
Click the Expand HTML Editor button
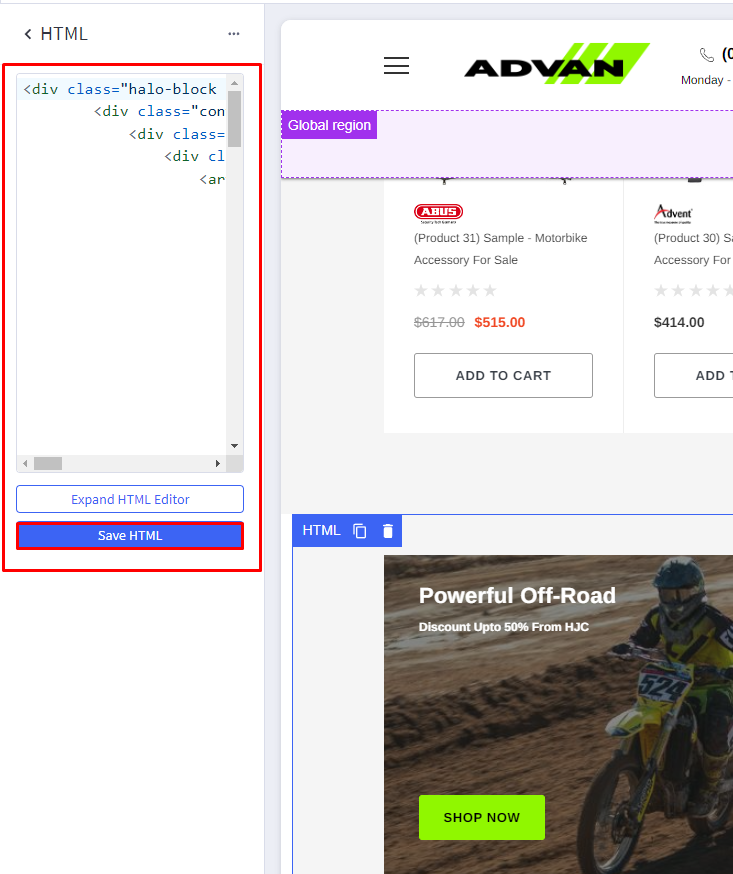click(130, 499)
